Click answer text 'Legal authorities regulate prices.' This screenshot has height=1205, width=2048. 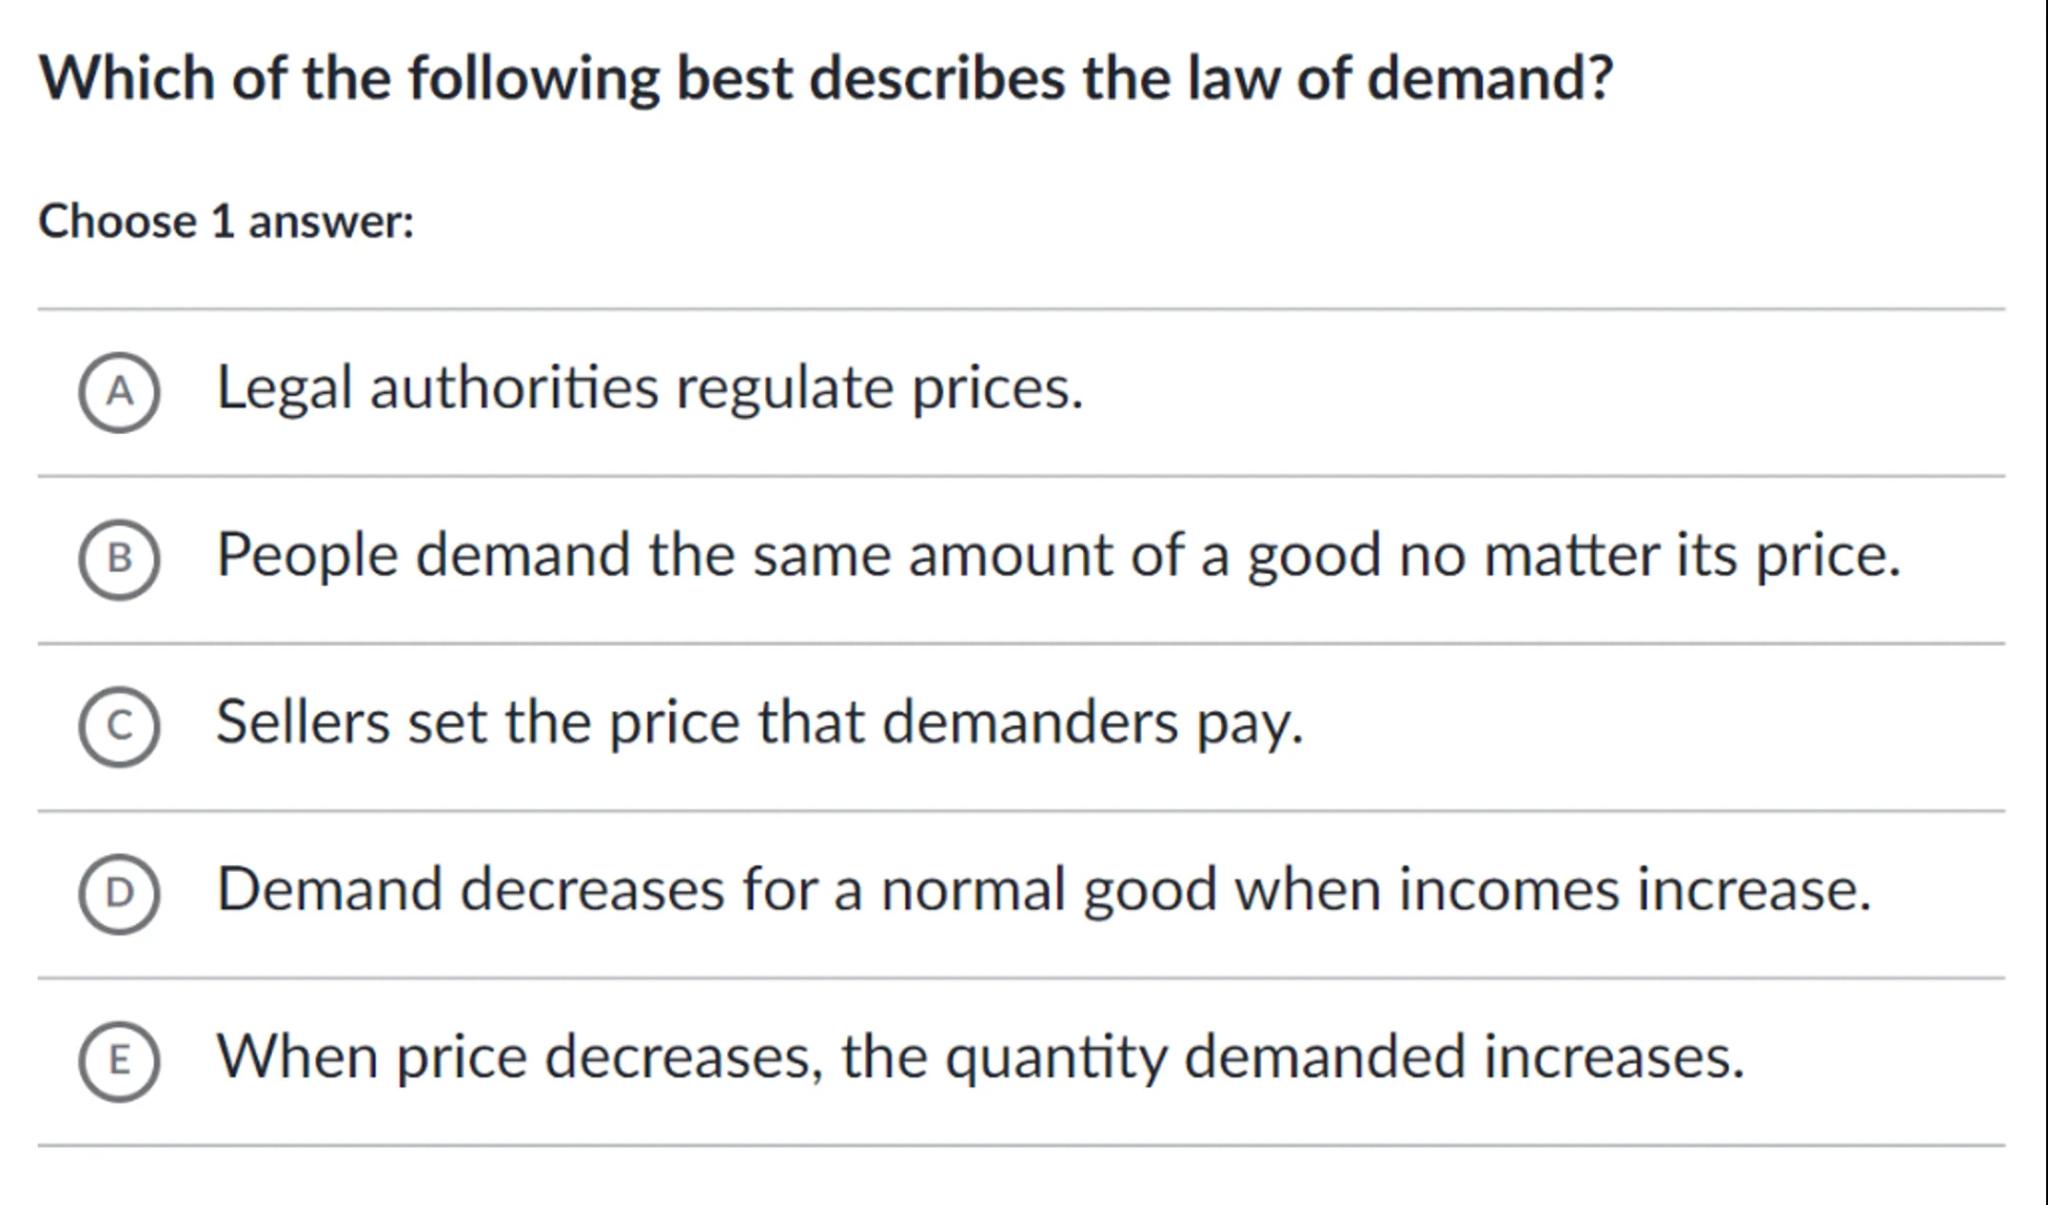tap(649, 388)
